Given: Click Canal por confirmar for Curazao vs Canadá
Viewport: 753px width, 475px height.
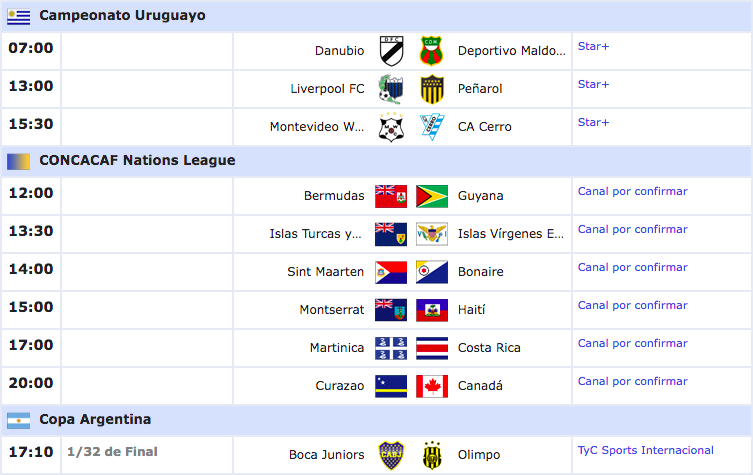Looking at the screenshot, I should click(x=632, y=381).
